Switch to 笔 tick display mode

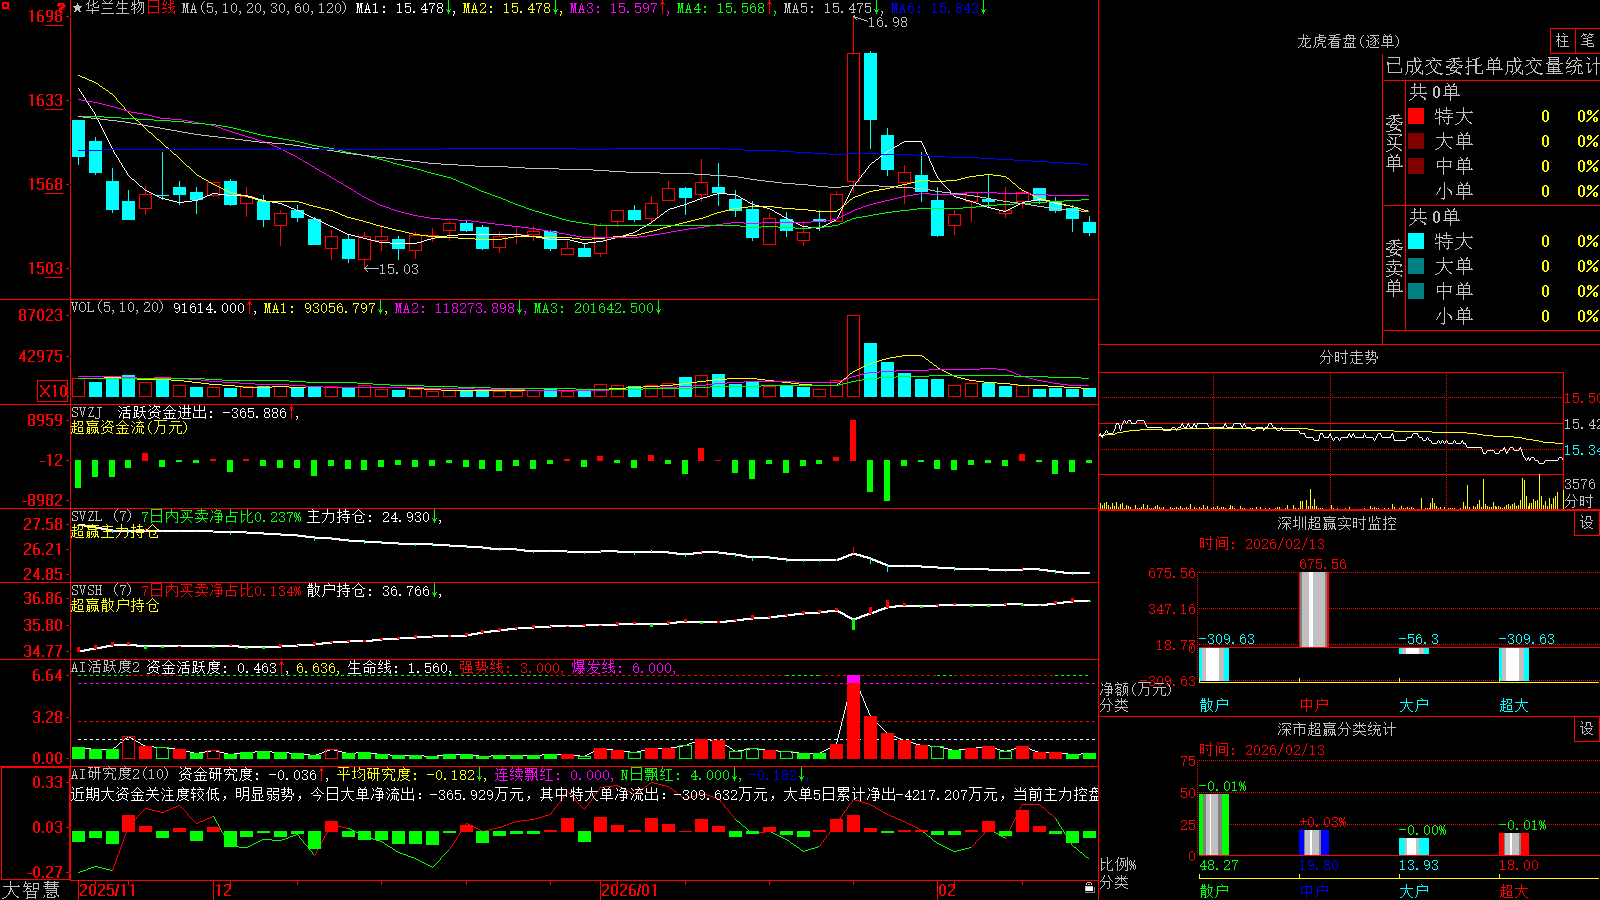(x=1587, y=40)
